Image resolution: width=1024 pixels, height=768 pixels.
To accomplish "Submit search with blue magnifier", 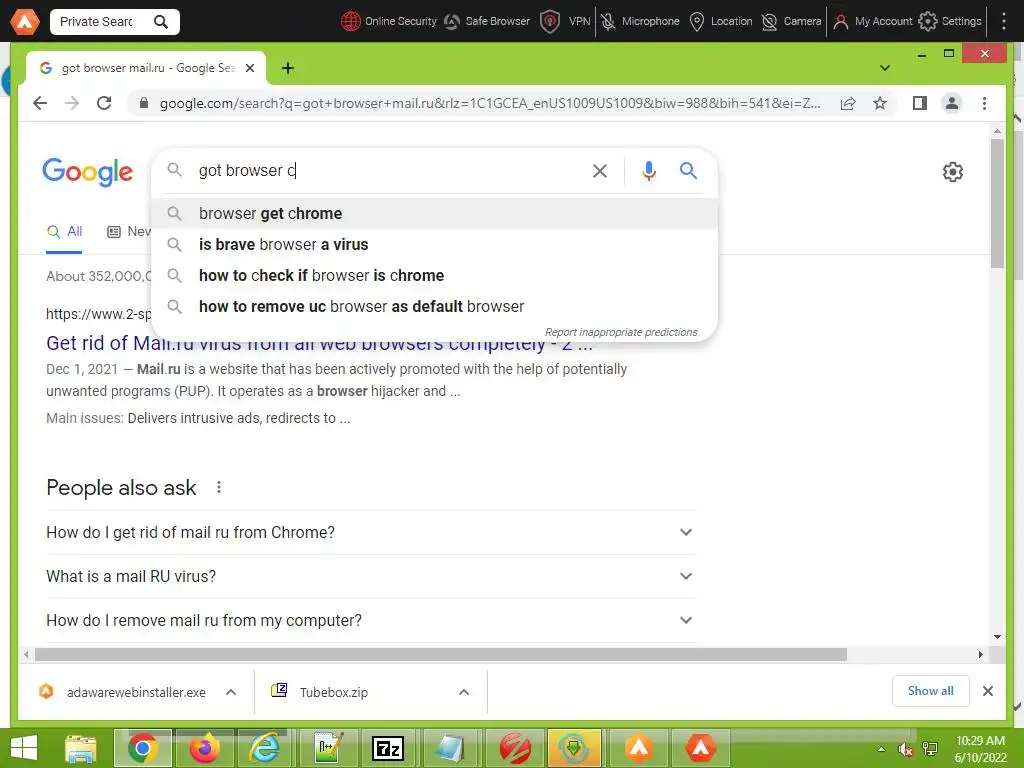I will pos(688,170).
